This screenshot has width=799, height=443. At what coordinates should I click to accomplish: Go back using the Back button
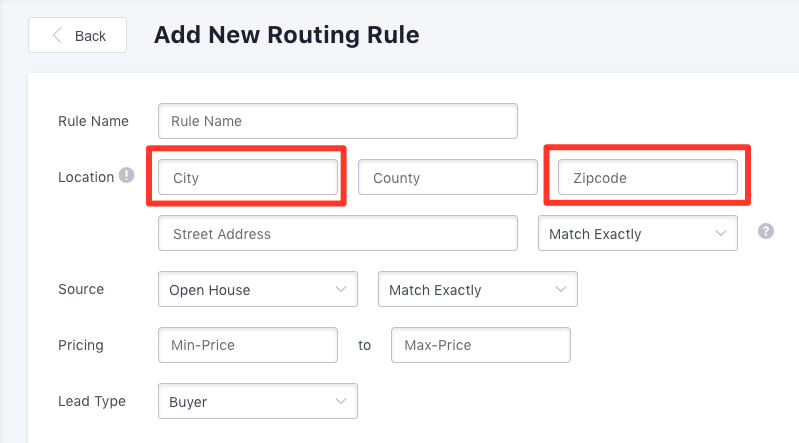[x=77, y=35]
